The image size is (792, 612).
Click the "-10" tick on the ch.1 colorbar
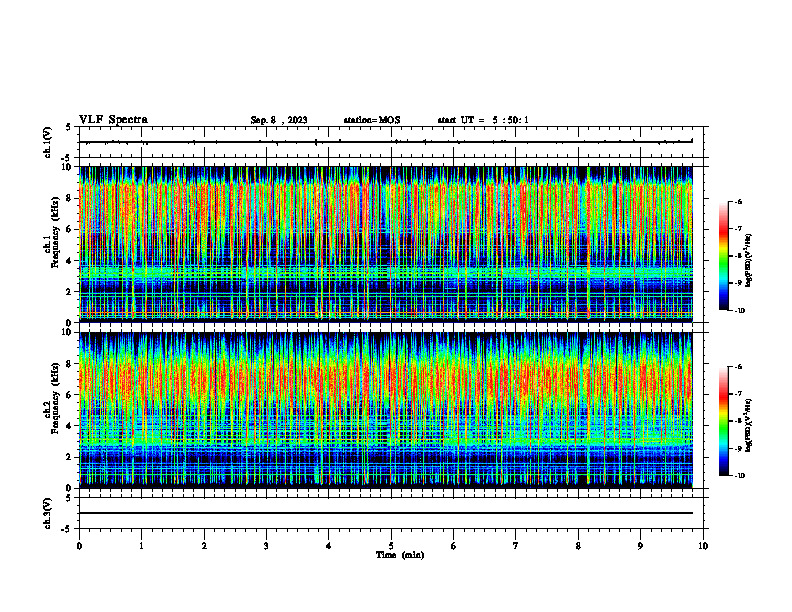coord(740,311)
